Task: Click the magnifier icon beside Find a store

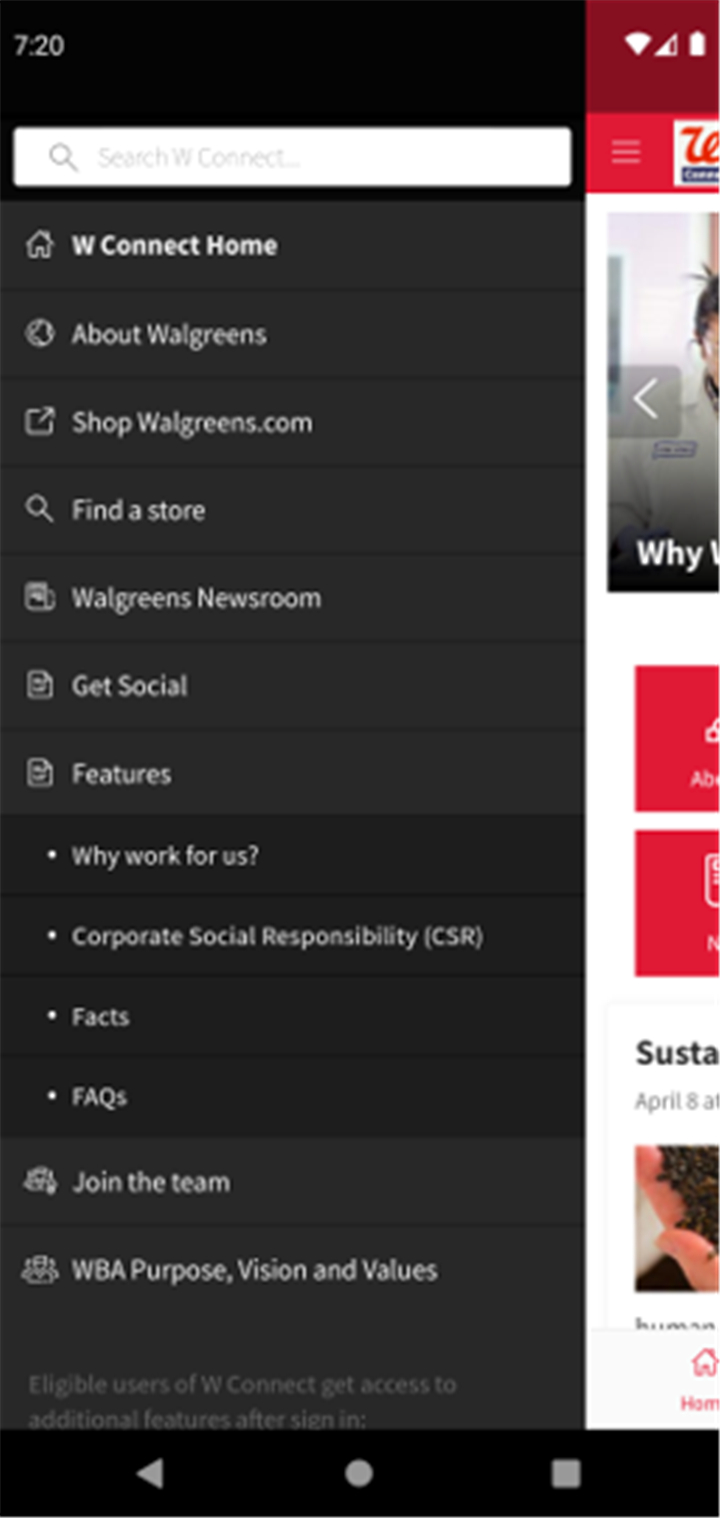Action: (39, 509)
